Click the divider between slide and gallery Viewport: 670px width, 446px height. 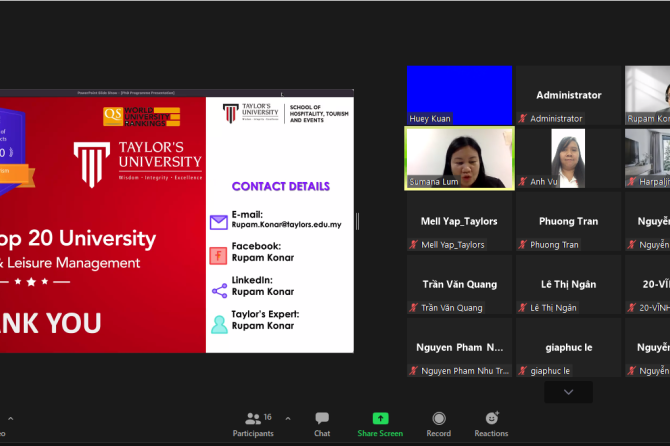point(357,222)
